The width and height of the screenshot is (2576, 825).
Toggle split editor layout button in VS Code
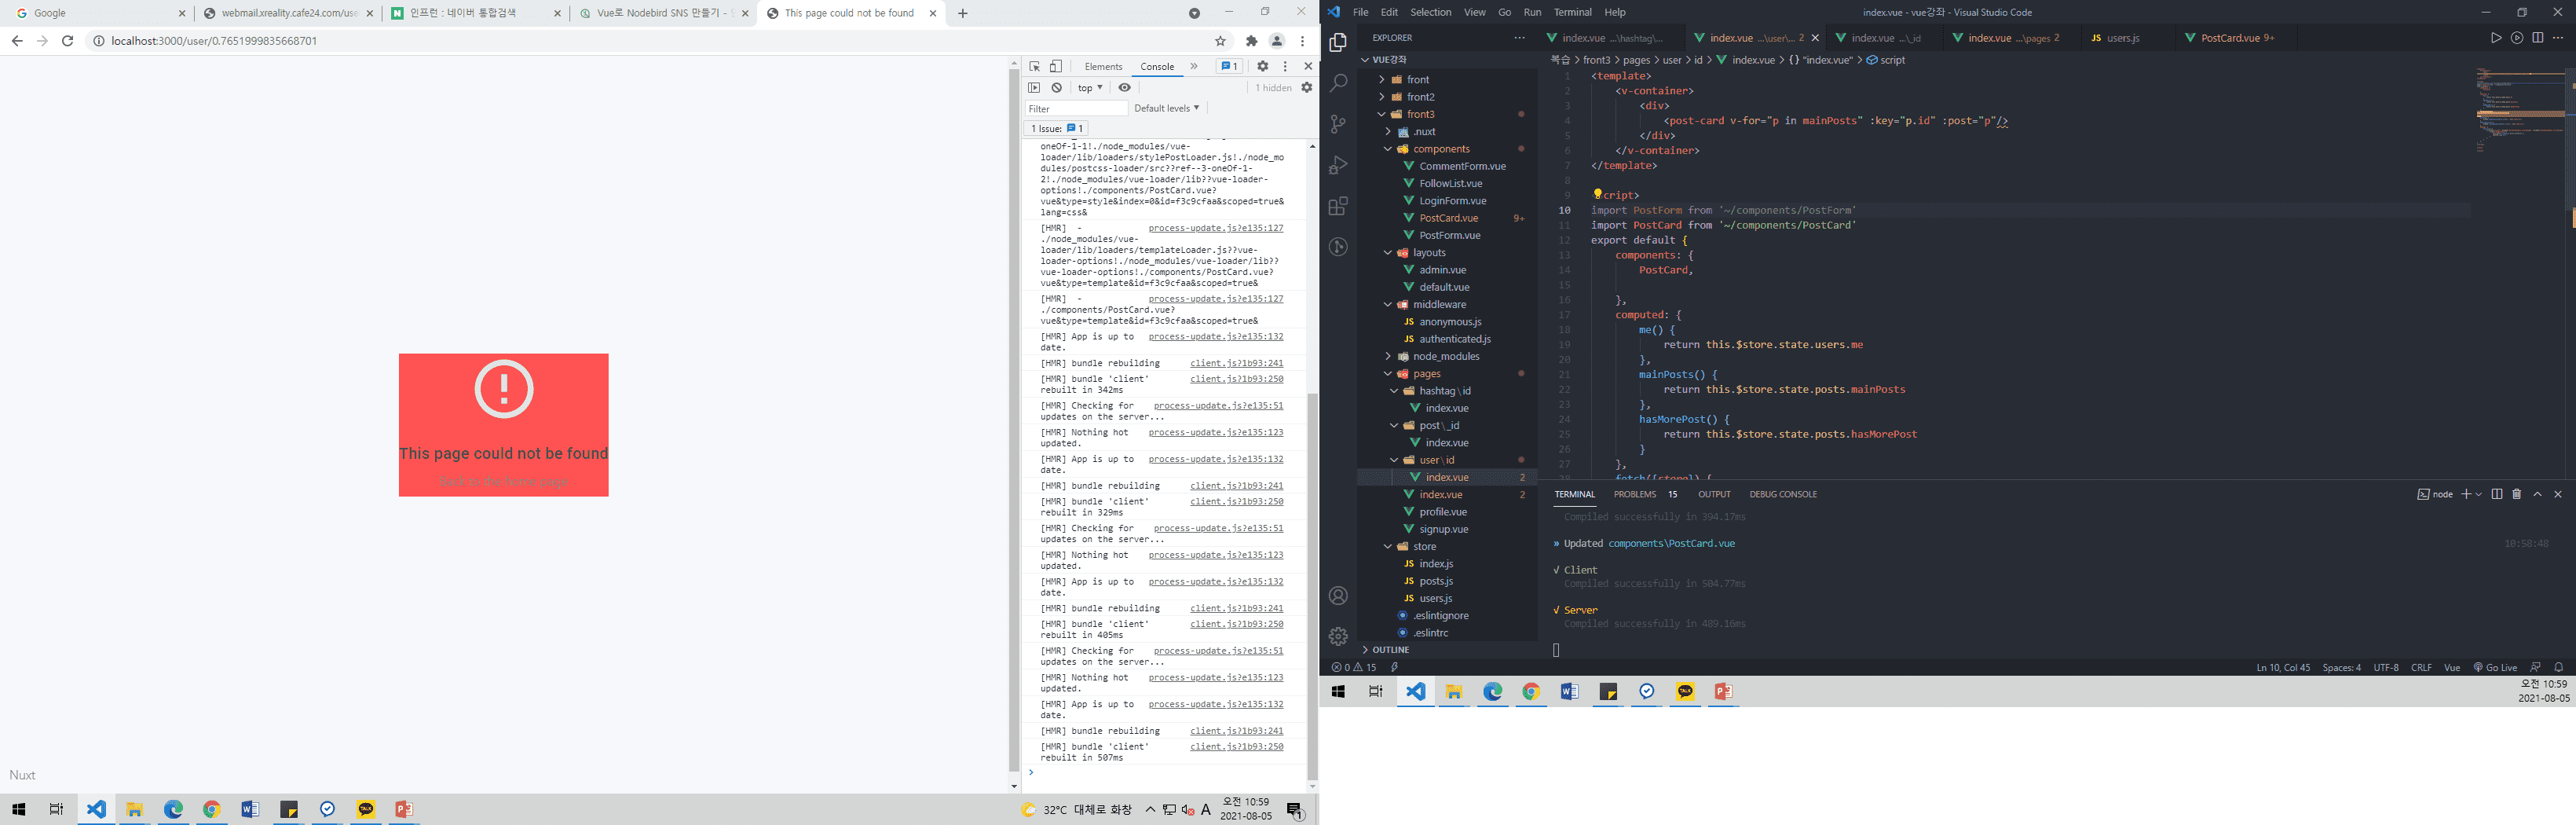2538,38
